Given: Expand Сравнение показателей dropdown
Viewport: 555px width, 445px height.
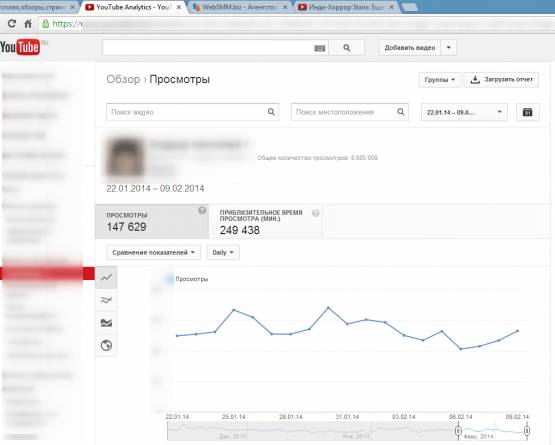Looking at the screenshot, I should pyautogui.click(x=153, y=252).
